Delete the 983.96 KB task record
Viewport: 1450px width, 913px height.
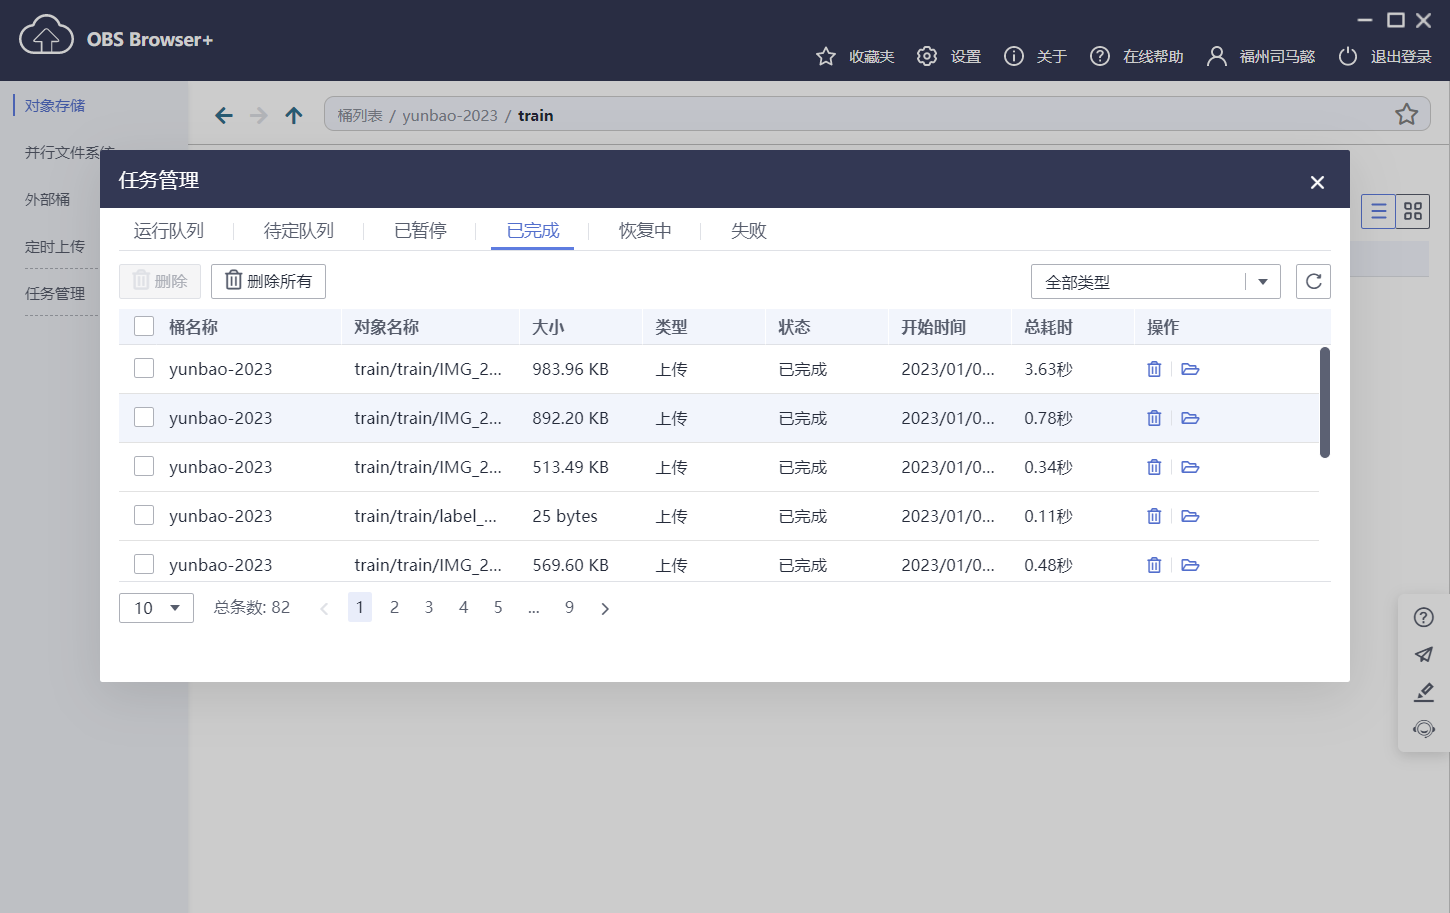1154,369
